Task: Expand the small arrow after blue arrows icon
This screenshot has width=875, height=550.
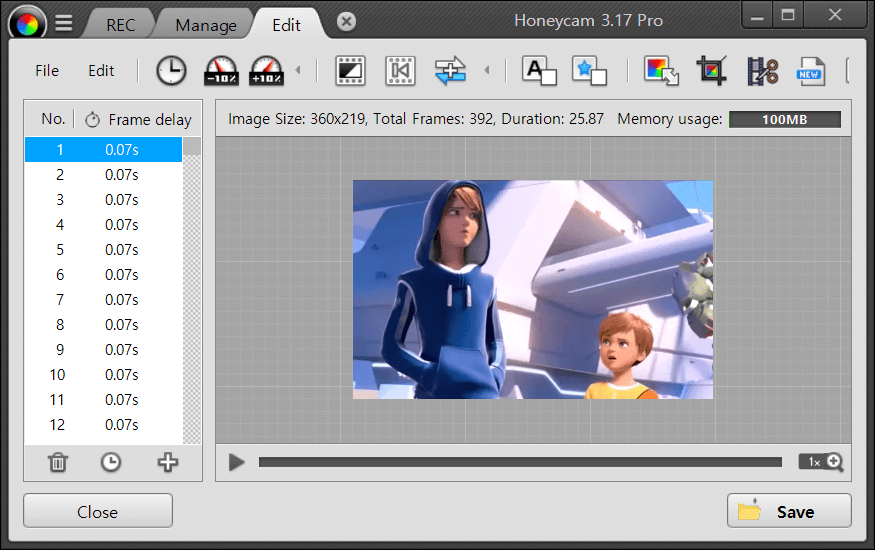Action: (x=487, y=70)
